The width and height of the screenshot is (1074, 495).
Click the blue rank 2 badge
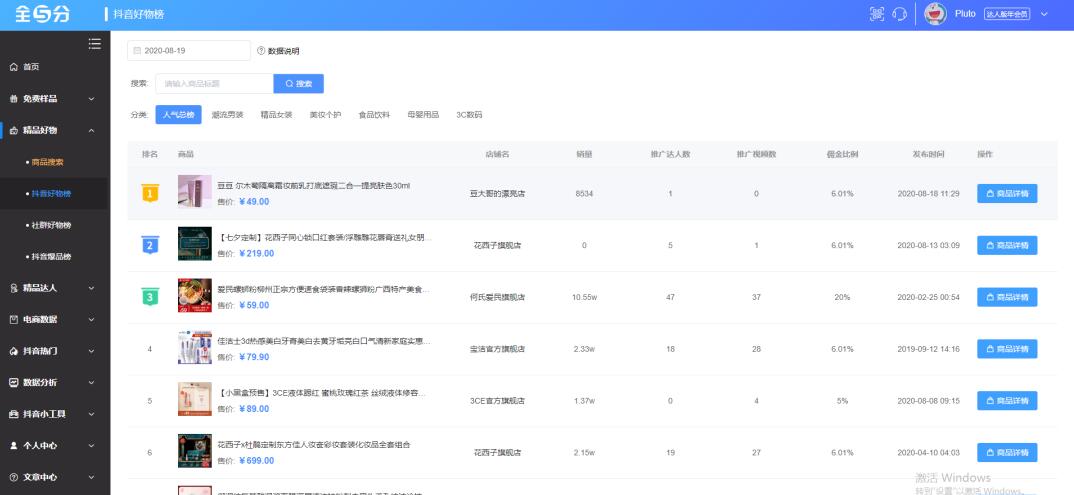150,245
